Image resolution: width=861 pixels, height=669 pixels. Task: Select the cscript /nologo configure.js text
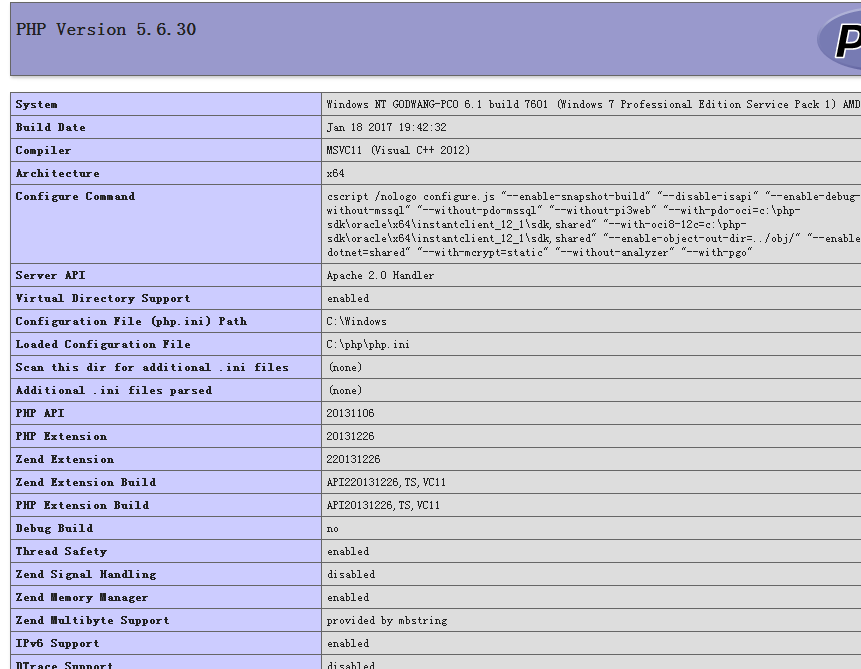411,197
